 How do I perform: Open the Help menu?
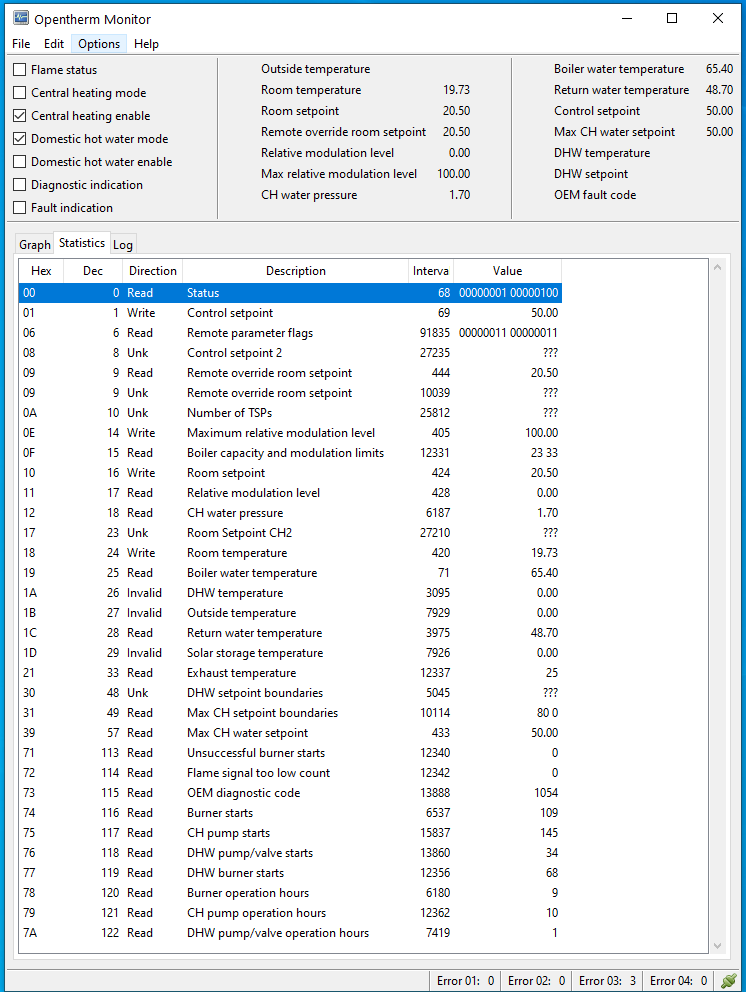(x=146, y=44)
